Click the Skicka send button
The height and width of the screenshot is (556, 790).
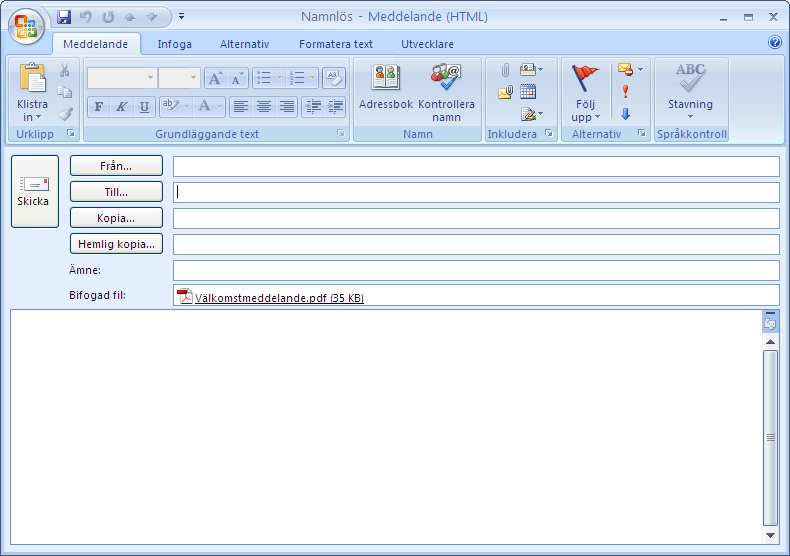[x=35, y=191]
